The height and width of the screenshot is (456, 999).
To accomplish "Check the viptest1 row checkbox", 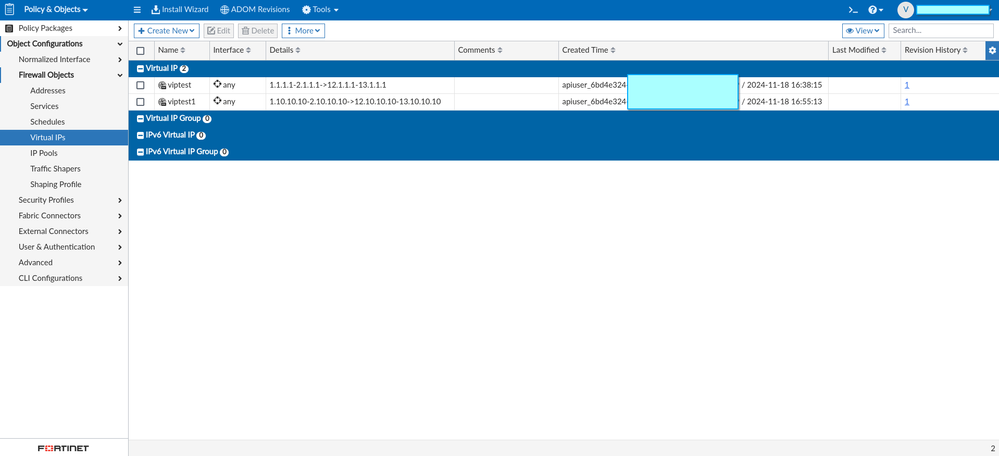I will [x=141, y=102].
